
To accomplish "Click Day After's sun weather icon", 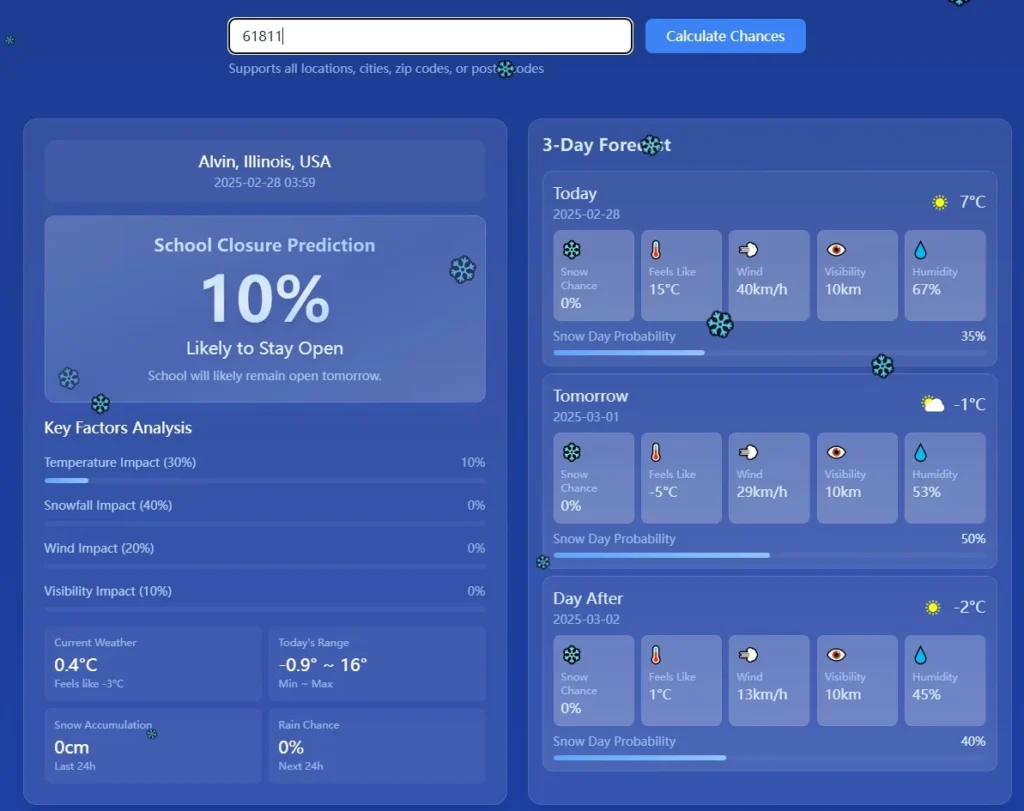I will [x=933, y=607].
